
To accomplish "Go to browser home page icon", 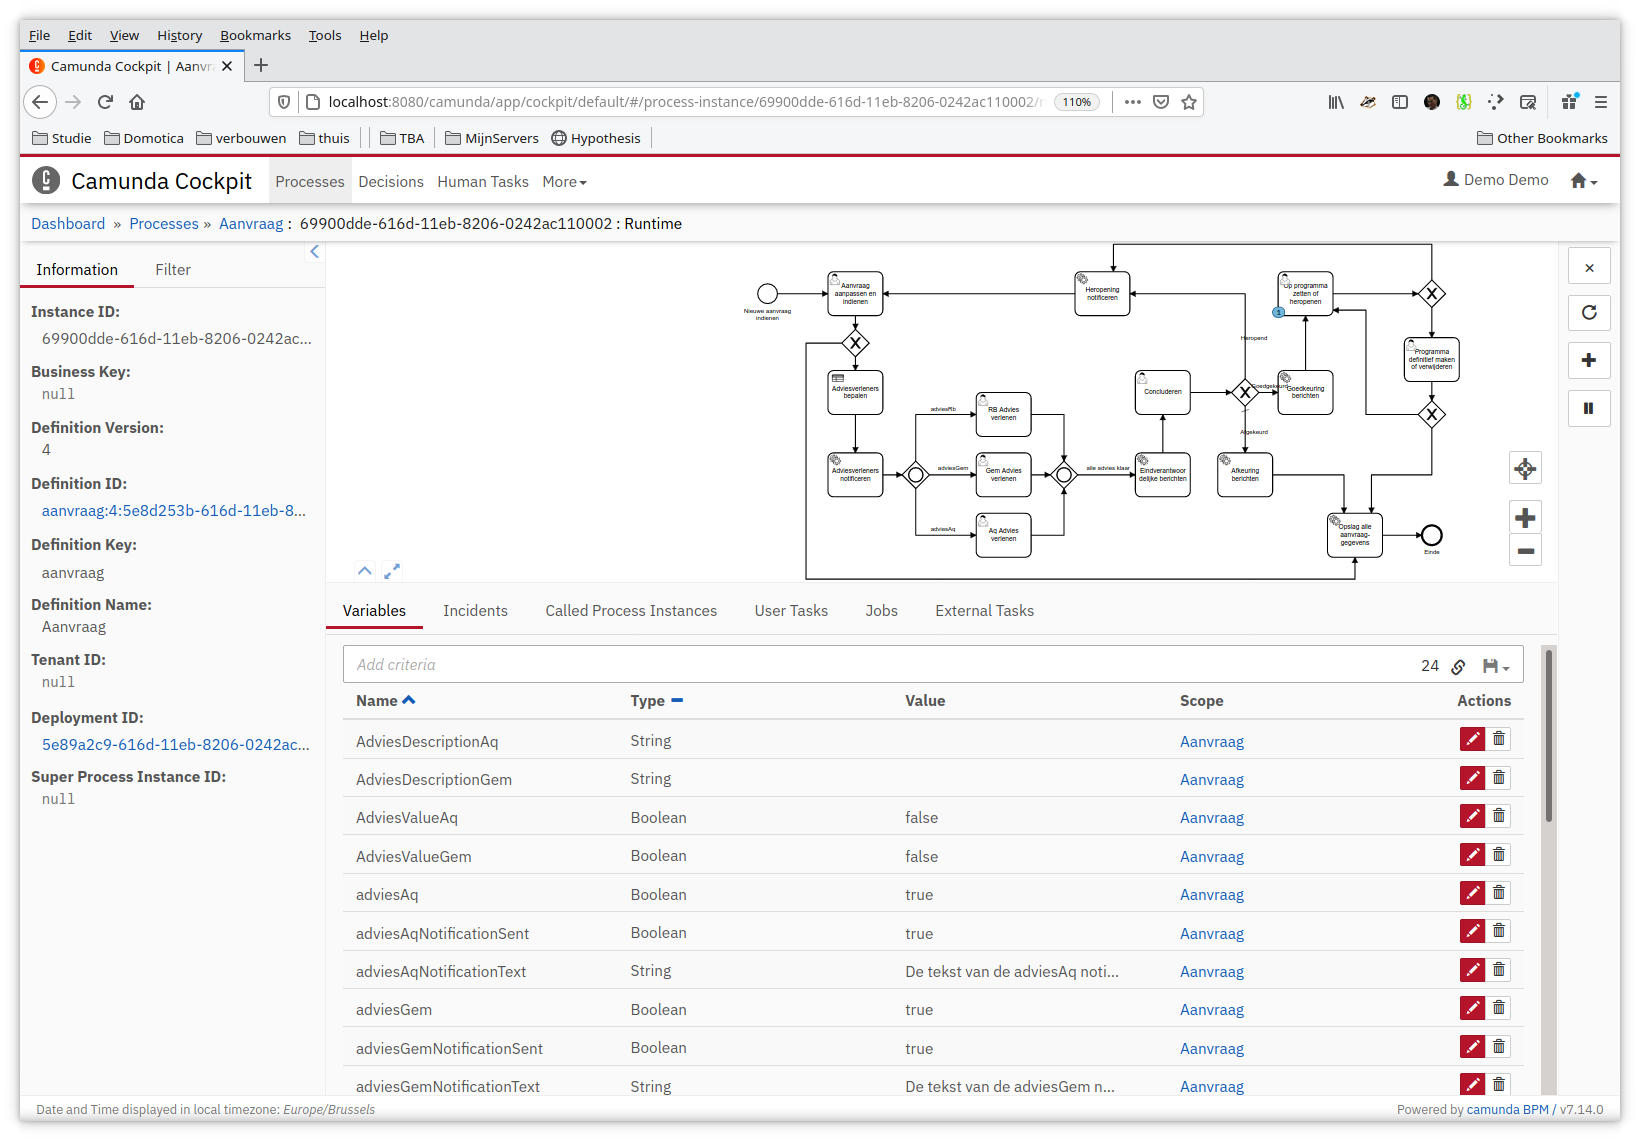I will (x=137, y=102).
